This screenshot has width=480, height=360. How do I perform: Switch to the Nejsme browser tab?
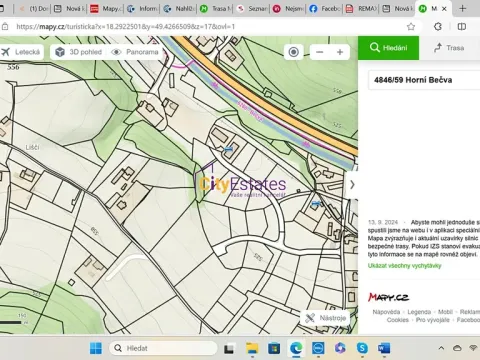point(287,9)
